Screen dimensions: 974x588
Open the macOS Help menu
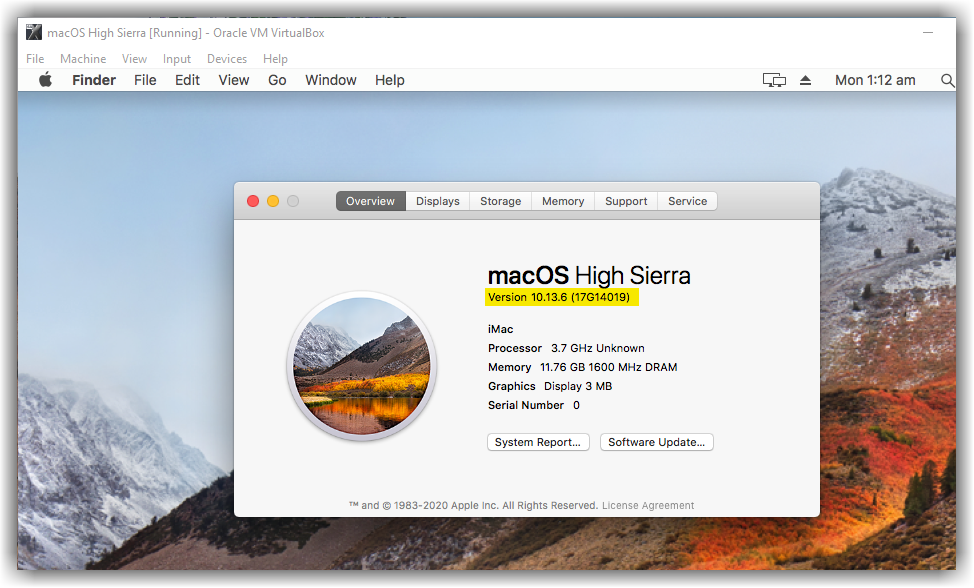(389, 80)
